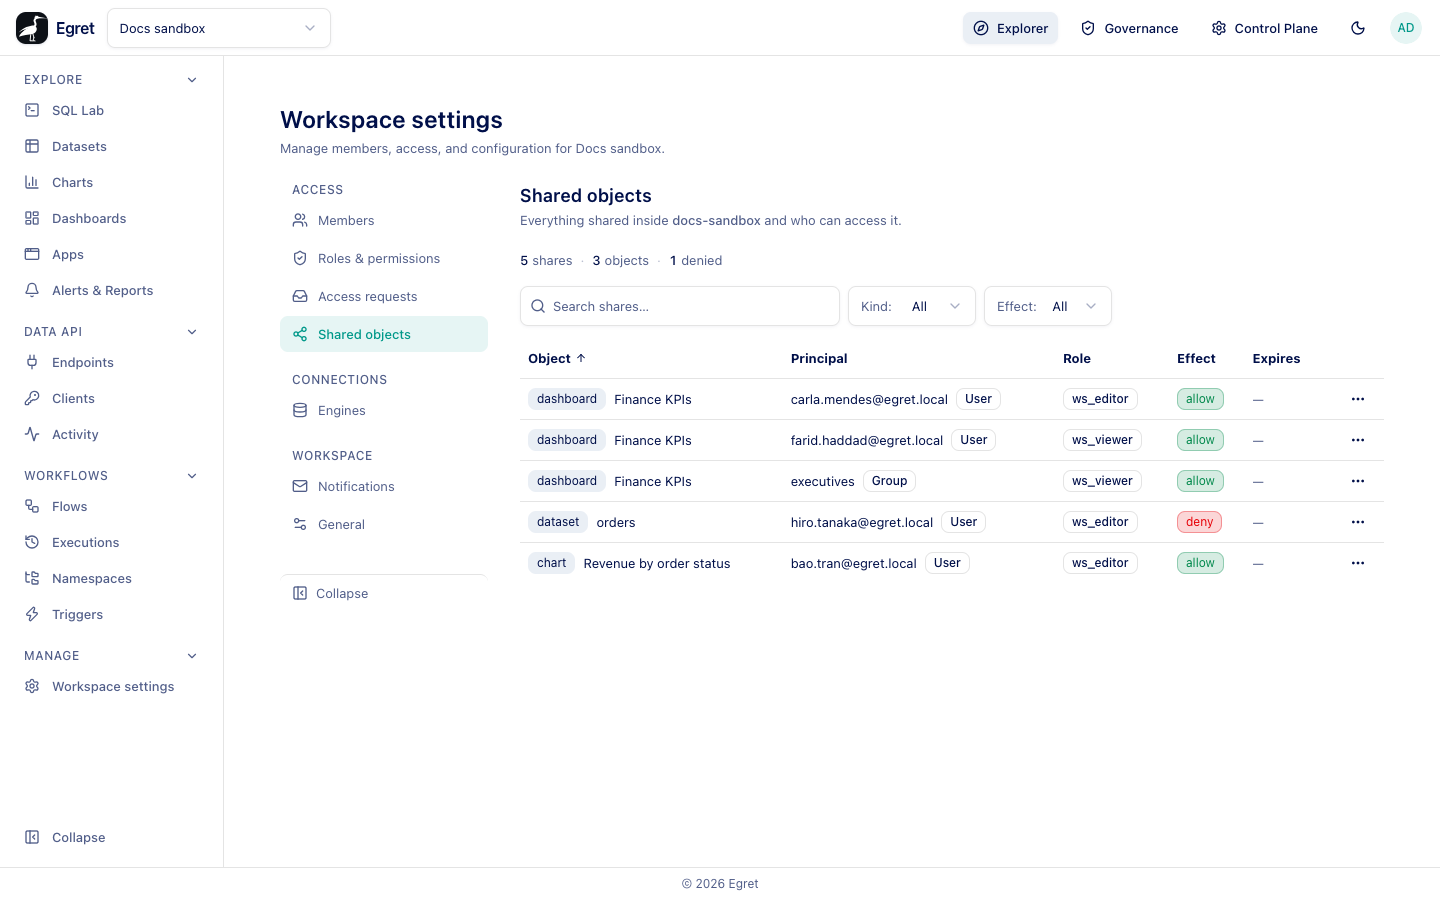This screenshot has height=900, width=1440.
Task: Click the Egret bird logo
Action: [x=32, y=28]
